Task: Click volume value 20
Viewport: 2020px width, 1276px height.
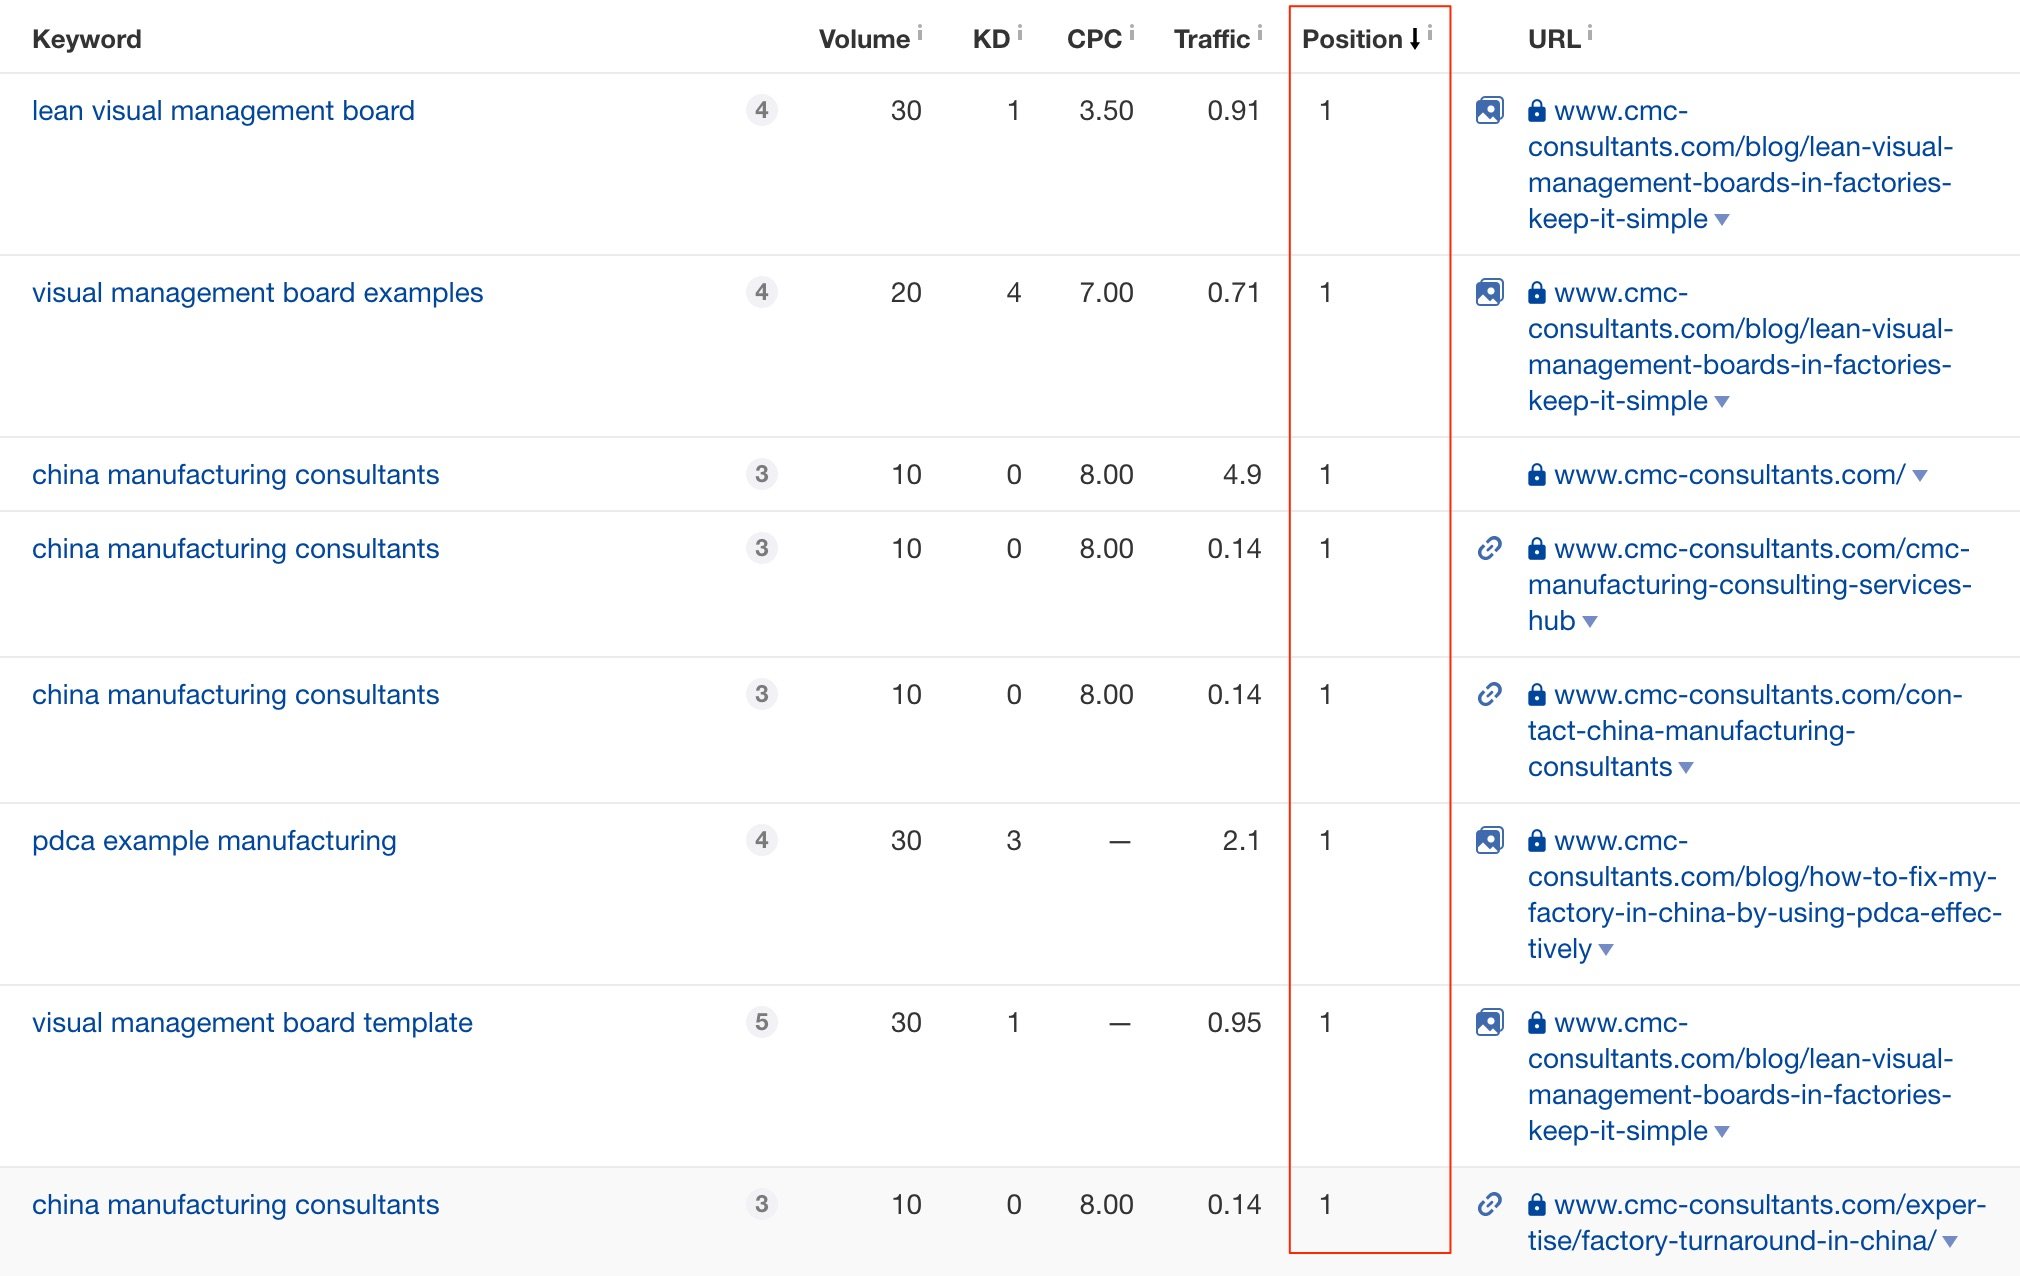Action: pyautogui.click(x=906, y=292)
